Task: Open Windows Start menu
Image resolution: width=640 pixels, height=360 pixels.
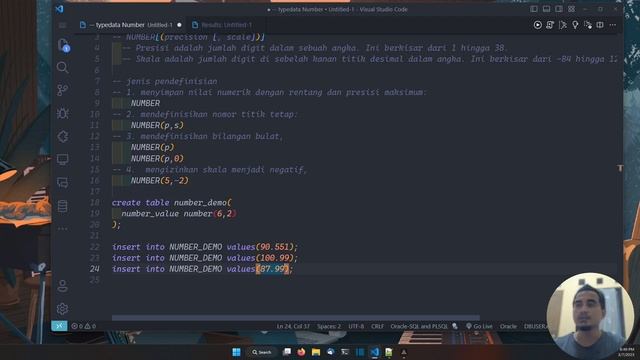Action: 236,352
